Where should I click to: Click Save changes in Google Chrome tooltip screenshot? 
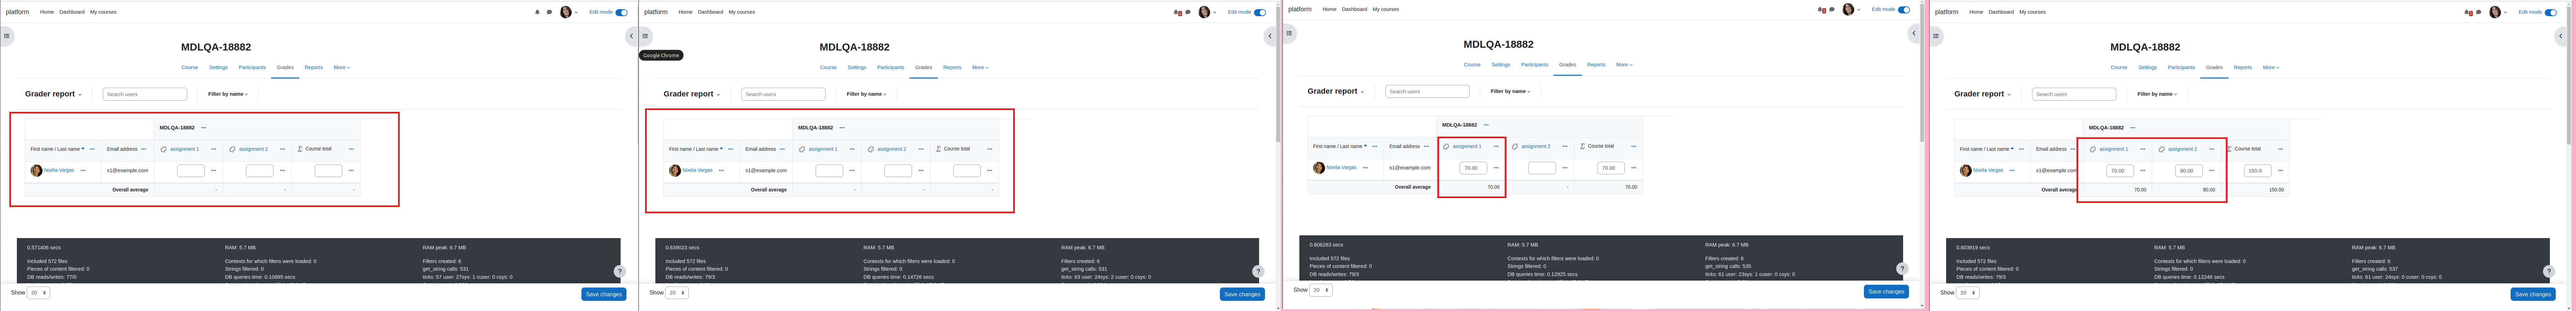(x=1242, y=294)
